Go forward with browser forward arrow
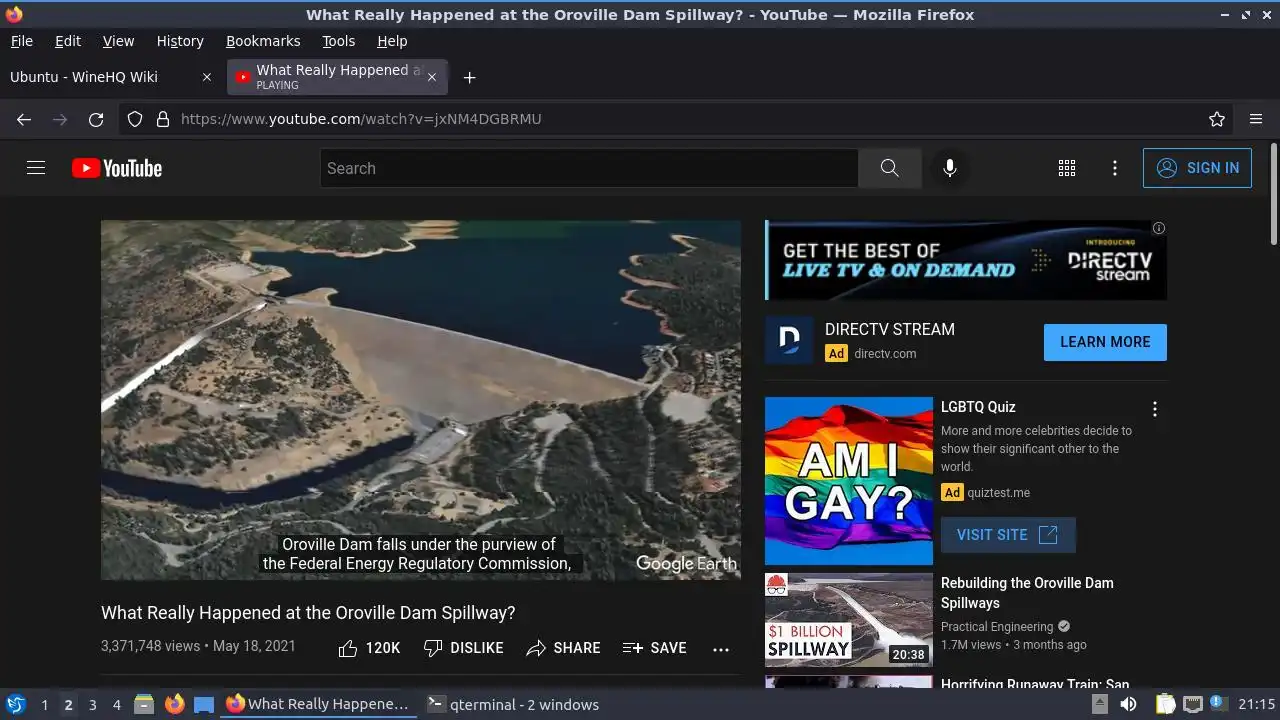The width and height of the screenshot is (1280, 720). 60,119
